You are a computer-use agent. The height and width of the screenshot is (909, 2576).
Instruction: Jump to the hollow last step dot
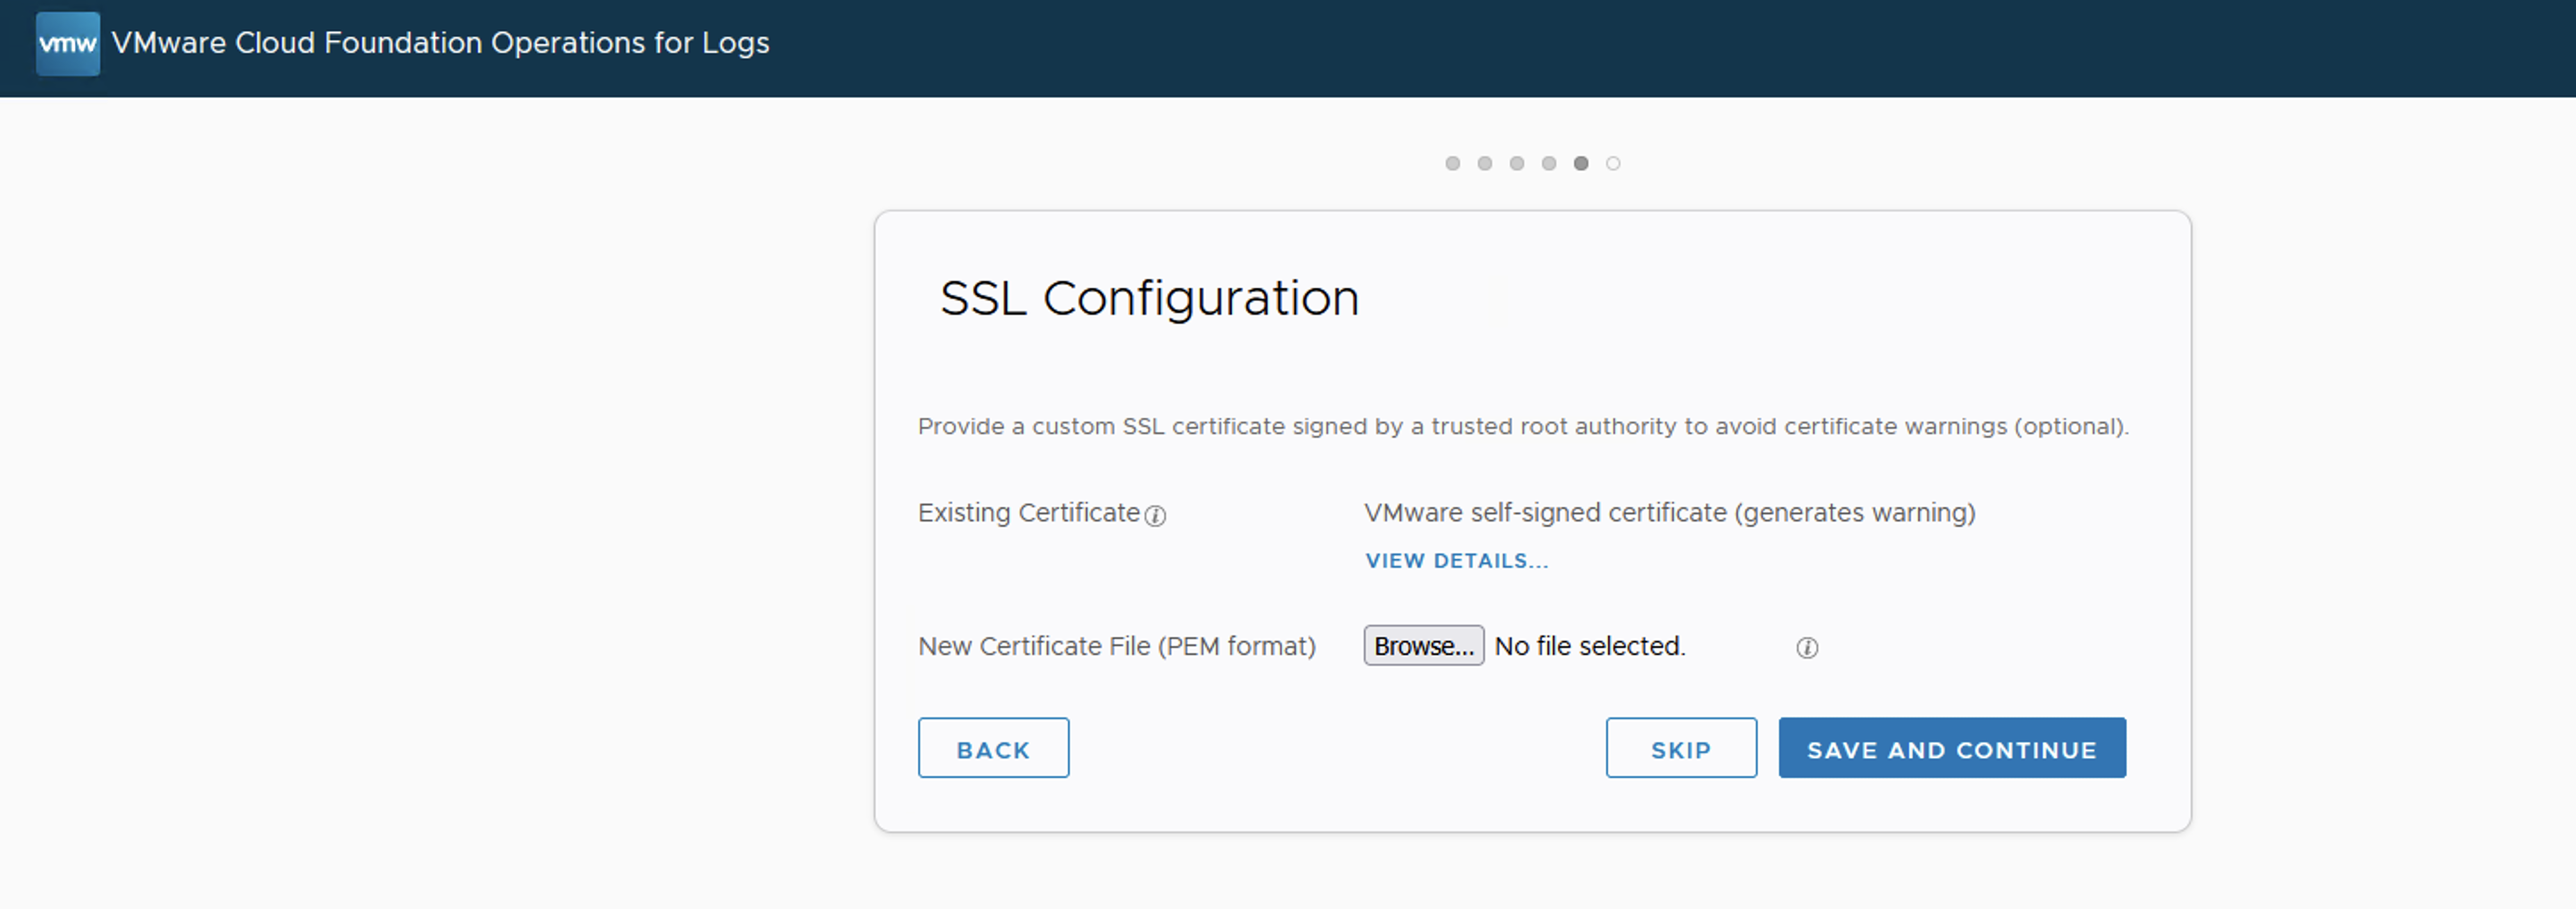pyautogui.click(x=1612, y=163)
